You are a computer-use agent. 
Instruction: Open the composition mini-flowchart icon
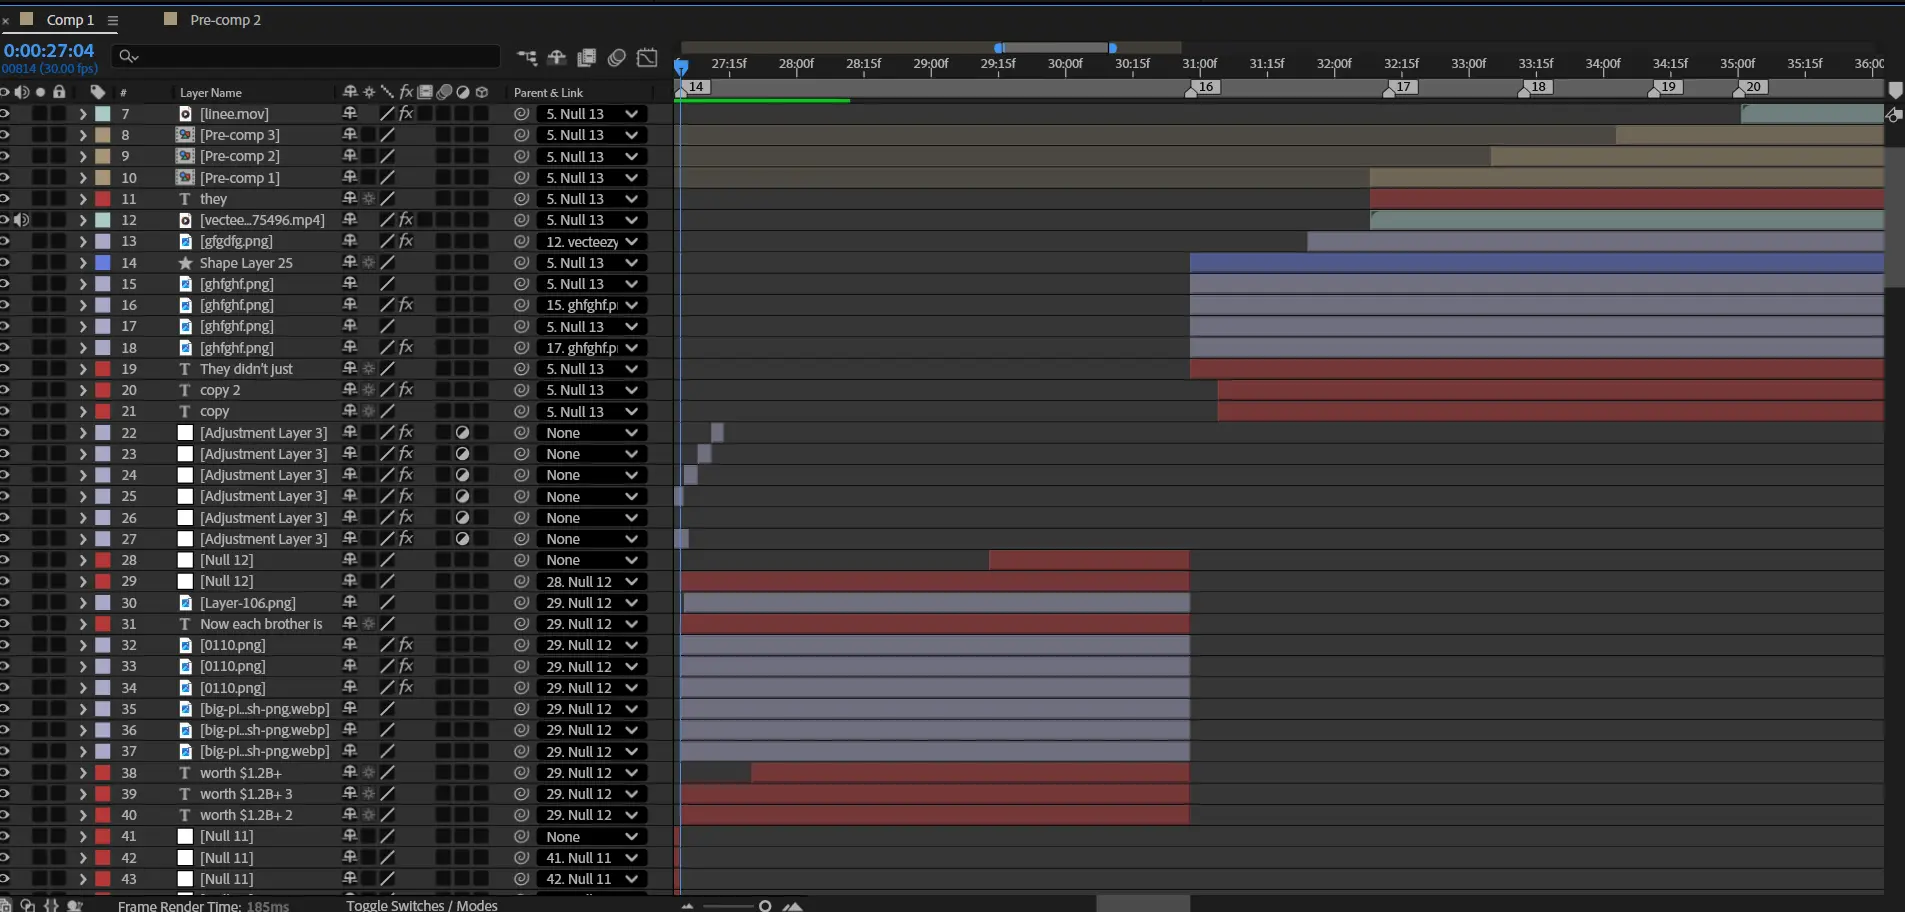pyautogui.click(x=527, y=58)
